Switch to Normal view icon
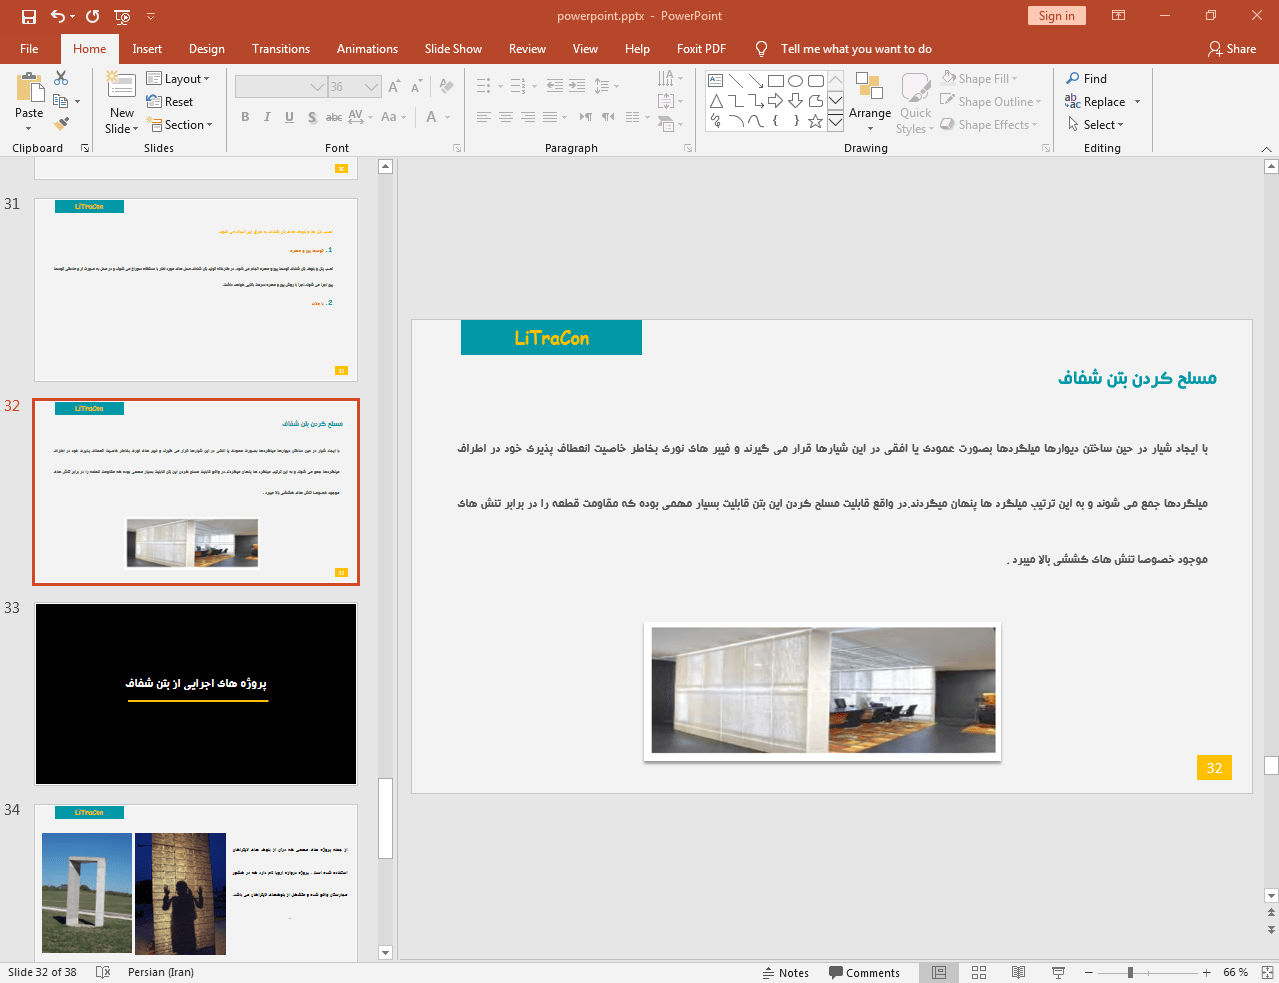The width and height of the screenshot is (1279, 983). [939, 972]
